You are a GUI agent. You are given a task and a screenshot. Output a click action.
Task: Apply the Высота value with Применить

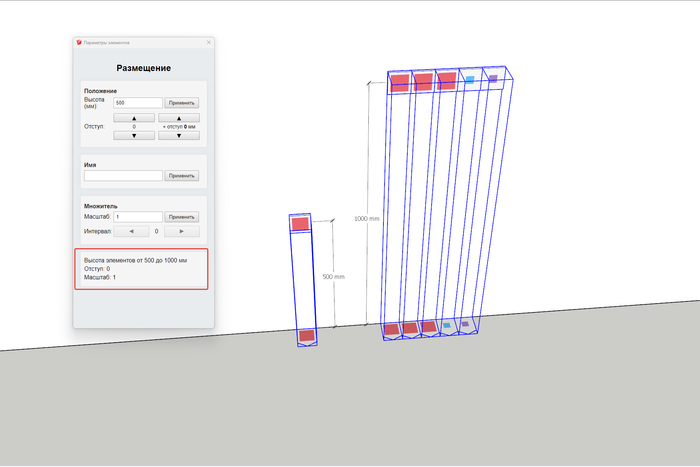coord(182,103)
